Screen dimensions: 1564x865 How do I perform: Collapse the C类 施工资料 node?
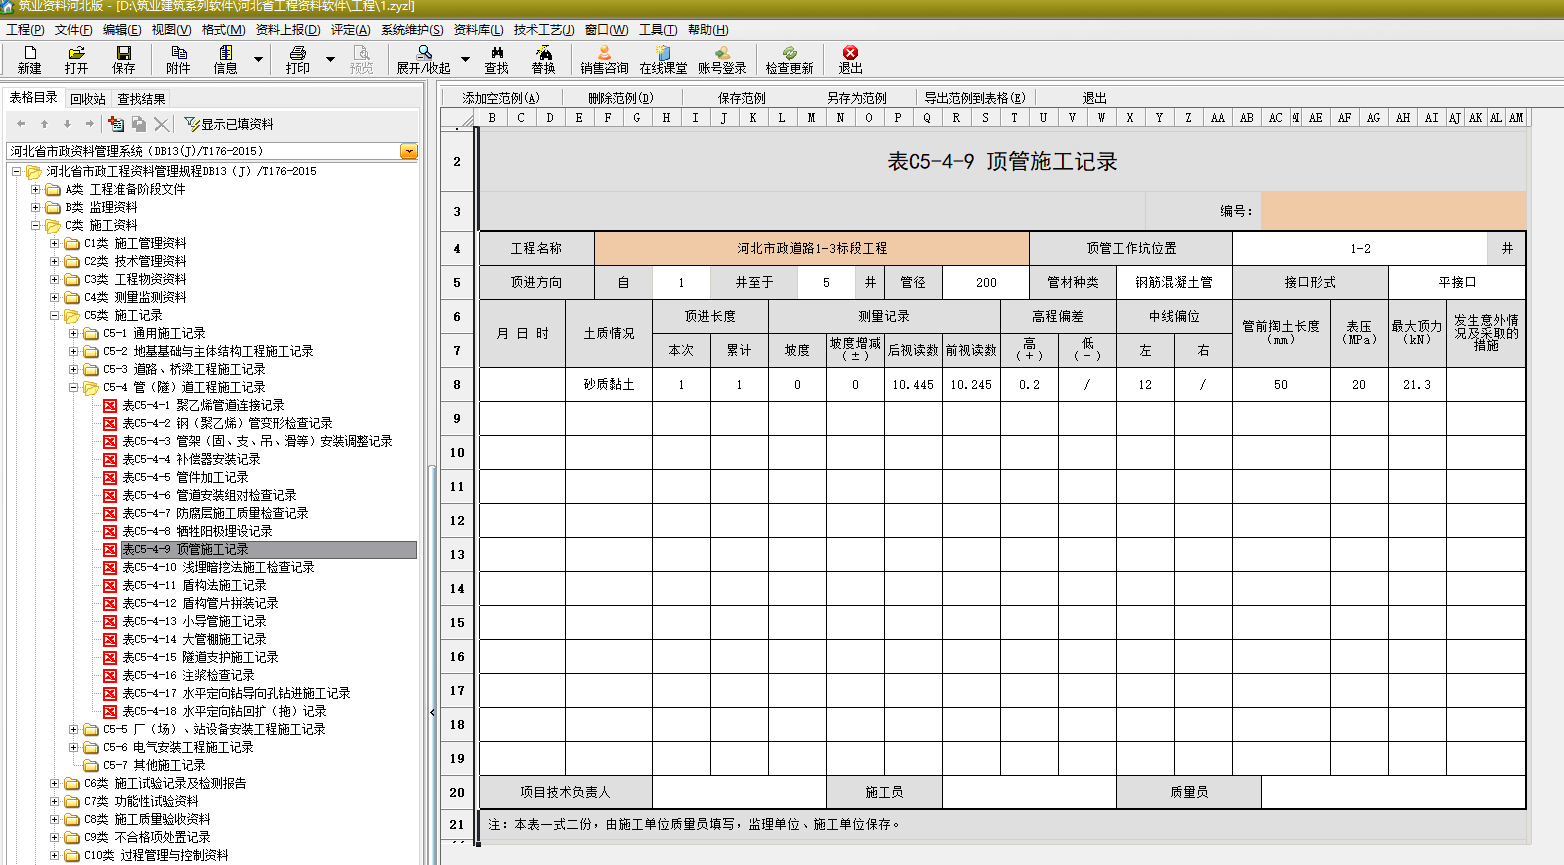36,225
